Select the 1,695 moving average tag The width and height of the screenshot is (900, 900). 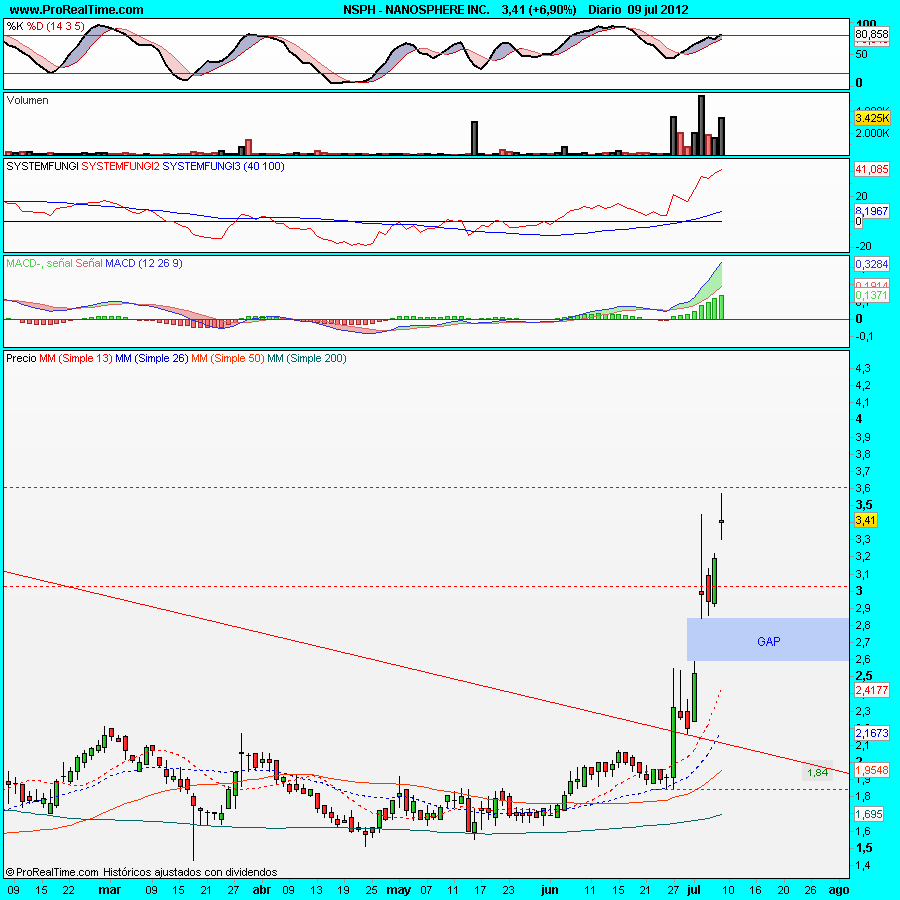869,814
